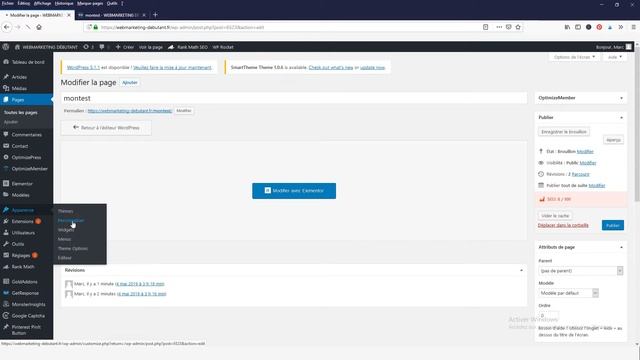Click the browser home icon
The width and height of the screenshot is (640, 360).
point(39,27)
